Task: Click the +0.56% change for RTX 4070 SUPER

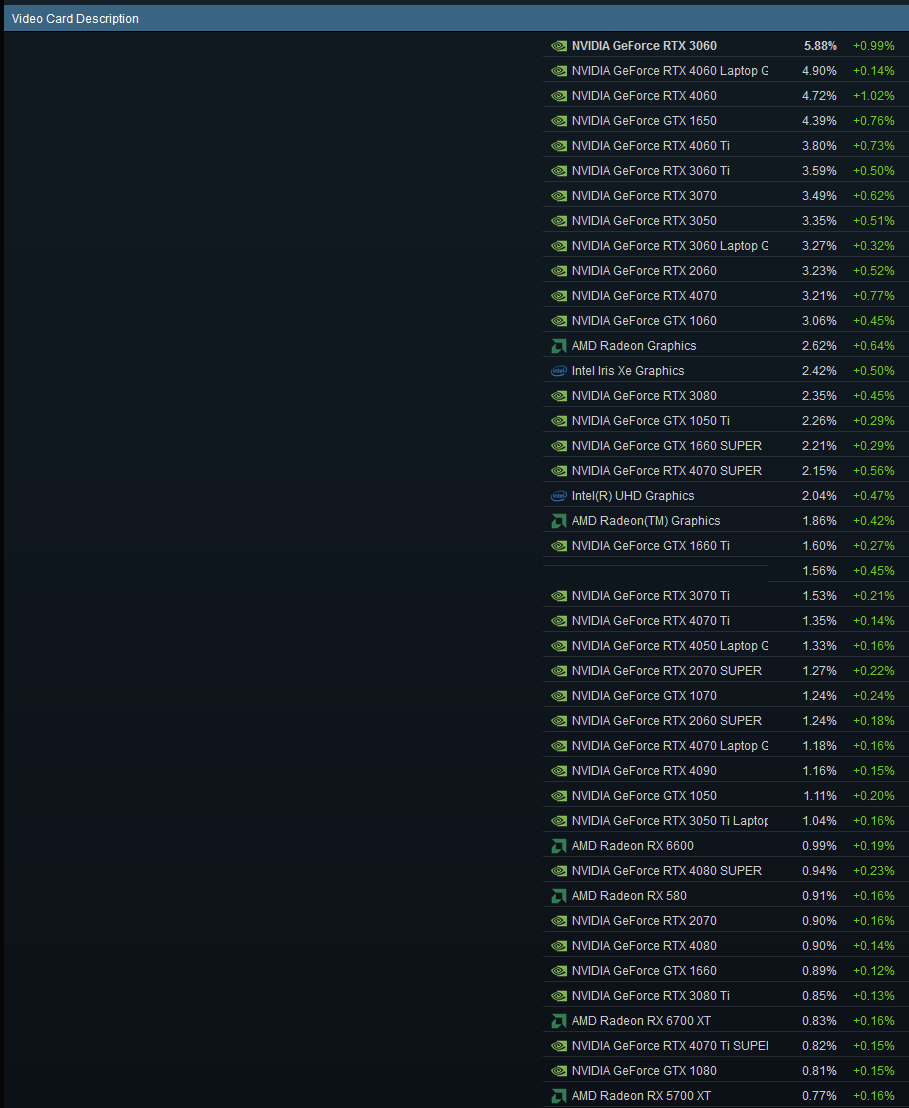Action: pos(874,471)
